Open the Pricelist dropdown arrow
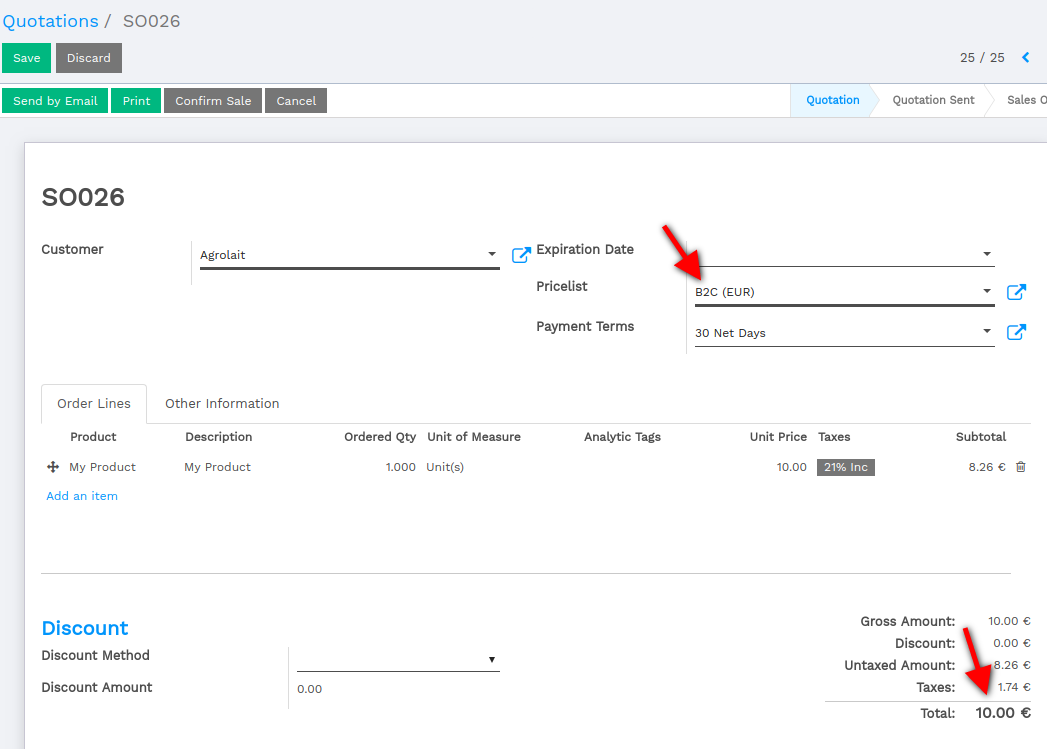This screenshot has width=1047, height=749. (986, 291)
